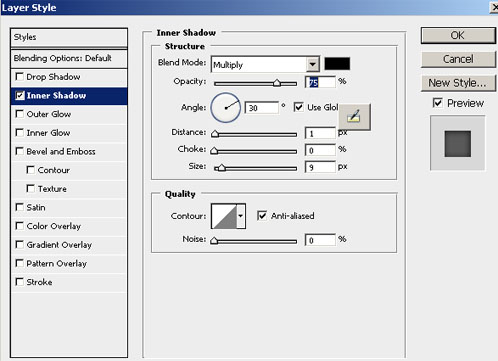Click the New Style... button
Screen dimensions: 498x361
tap(458, 83)
